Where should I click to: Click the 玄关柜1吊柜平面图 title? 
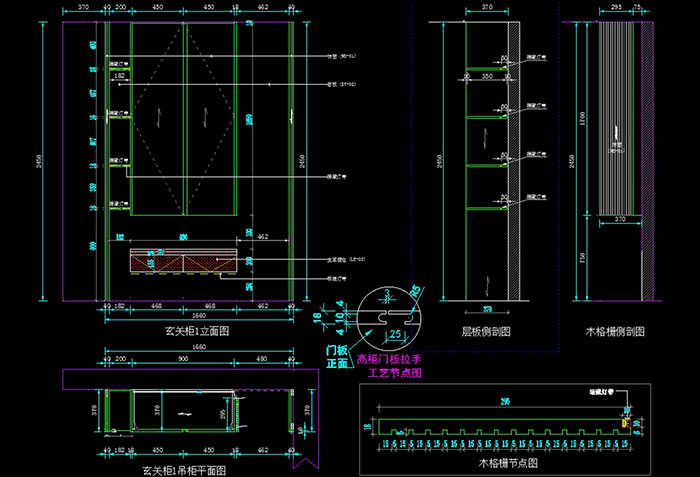coord(184,469)
